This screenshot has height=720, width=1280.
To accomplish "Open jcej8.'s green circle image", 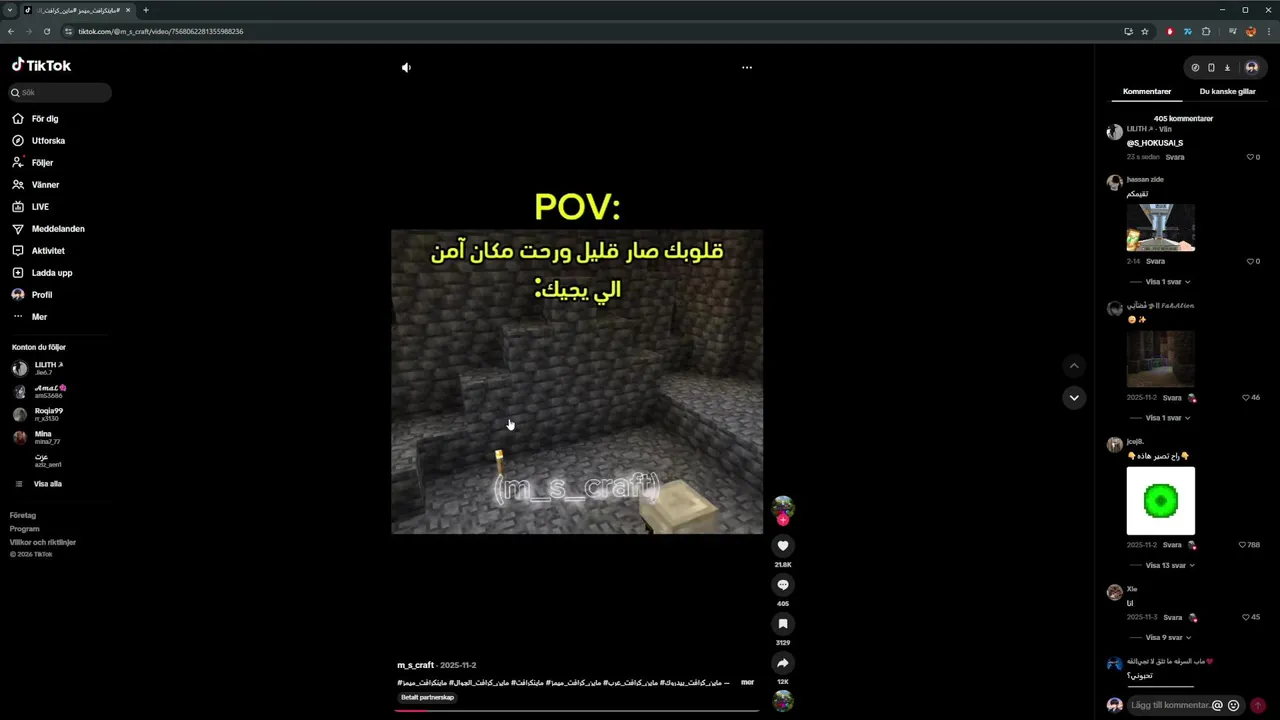I will point(1160,501).
